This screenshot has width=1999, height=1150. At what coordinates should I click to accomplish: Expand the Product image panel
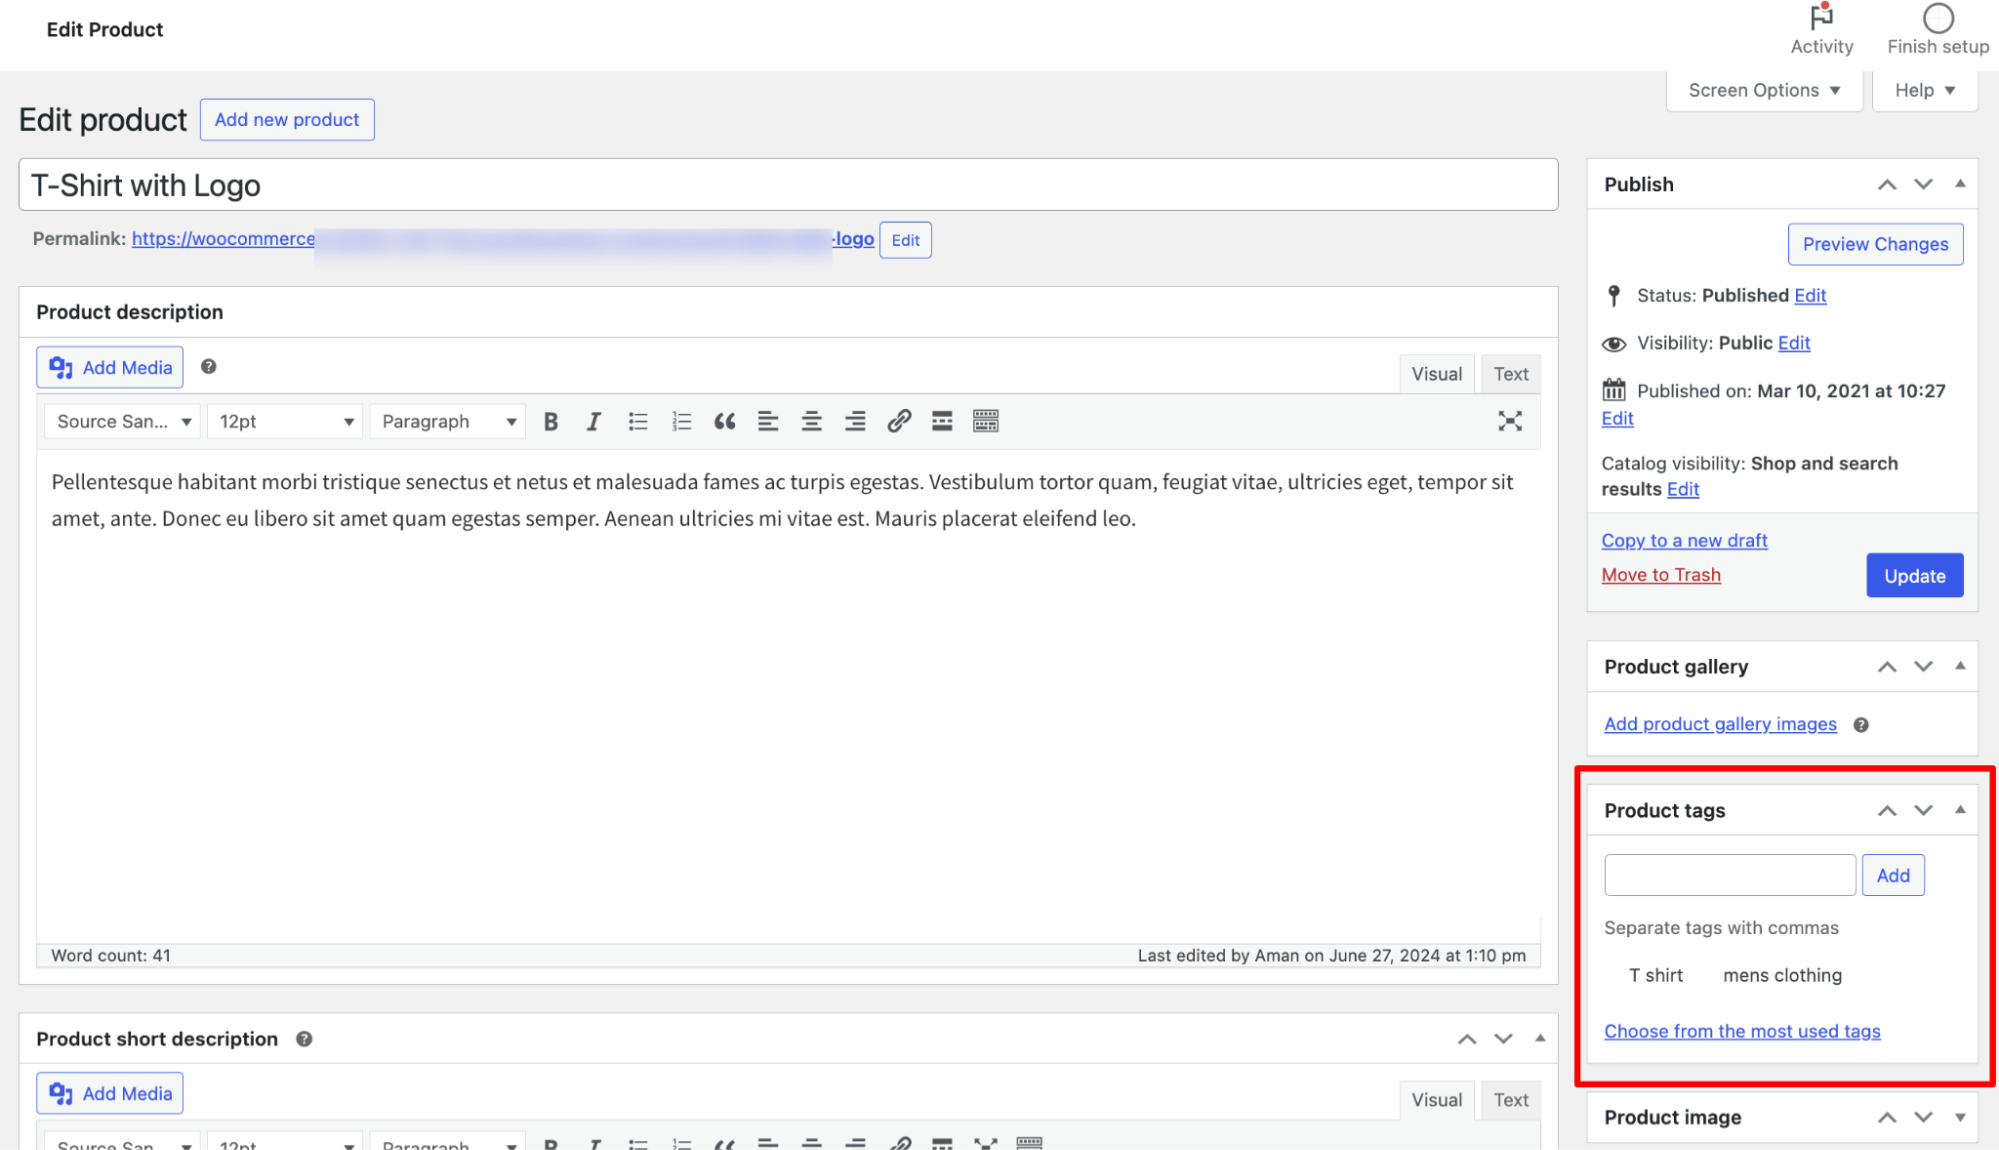tap(1960, 1118)
